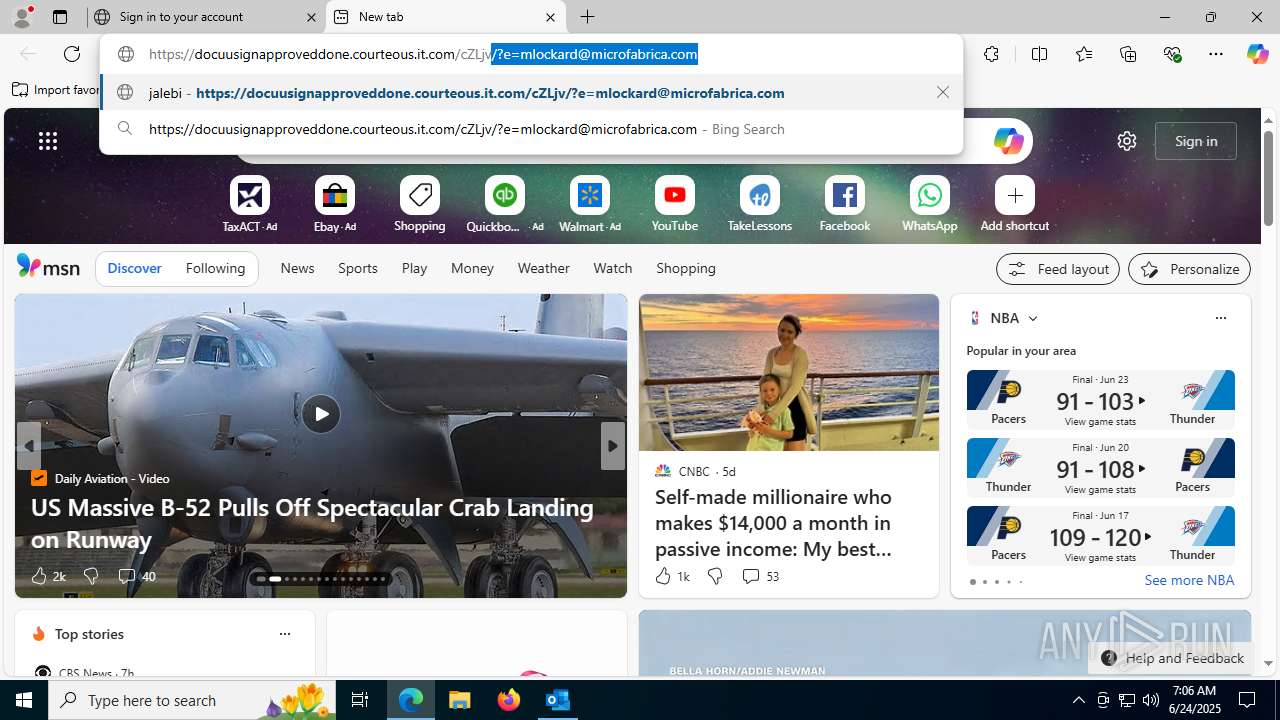This screenshot has width=1280, height=720.
Task: Search Bing for the docuusign URL
Action: tap(531, 129)
